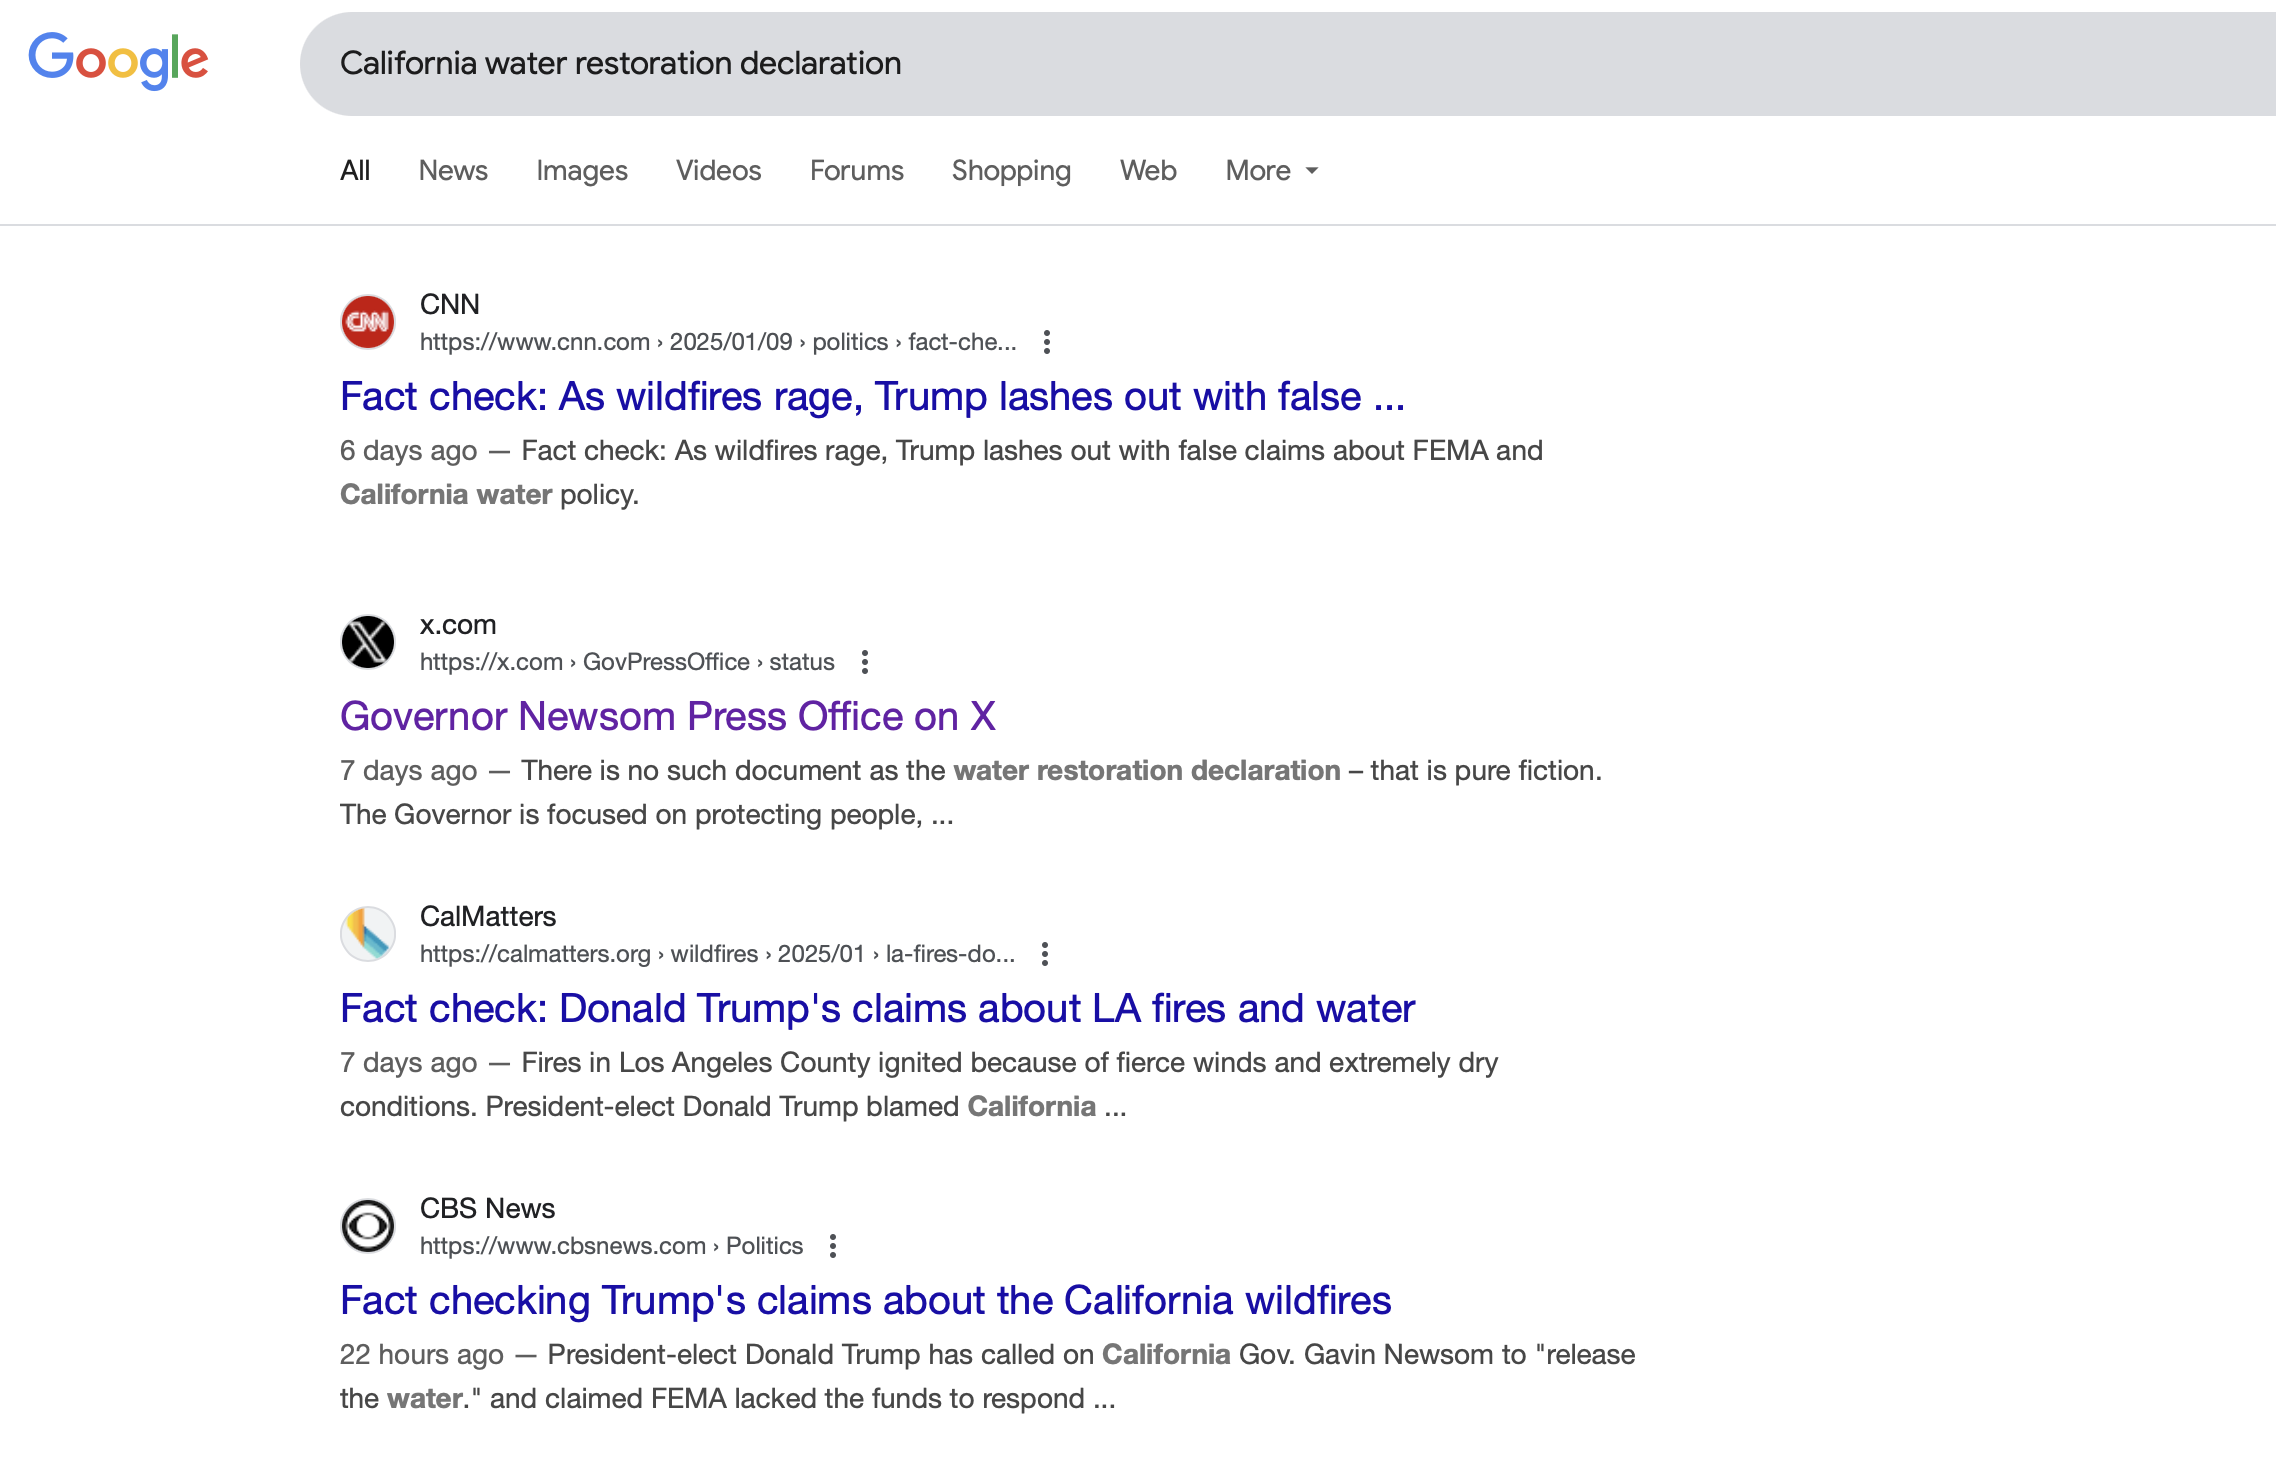
Task: Open three-dot menu for CalMatters result
Action: coord(1045,954)
